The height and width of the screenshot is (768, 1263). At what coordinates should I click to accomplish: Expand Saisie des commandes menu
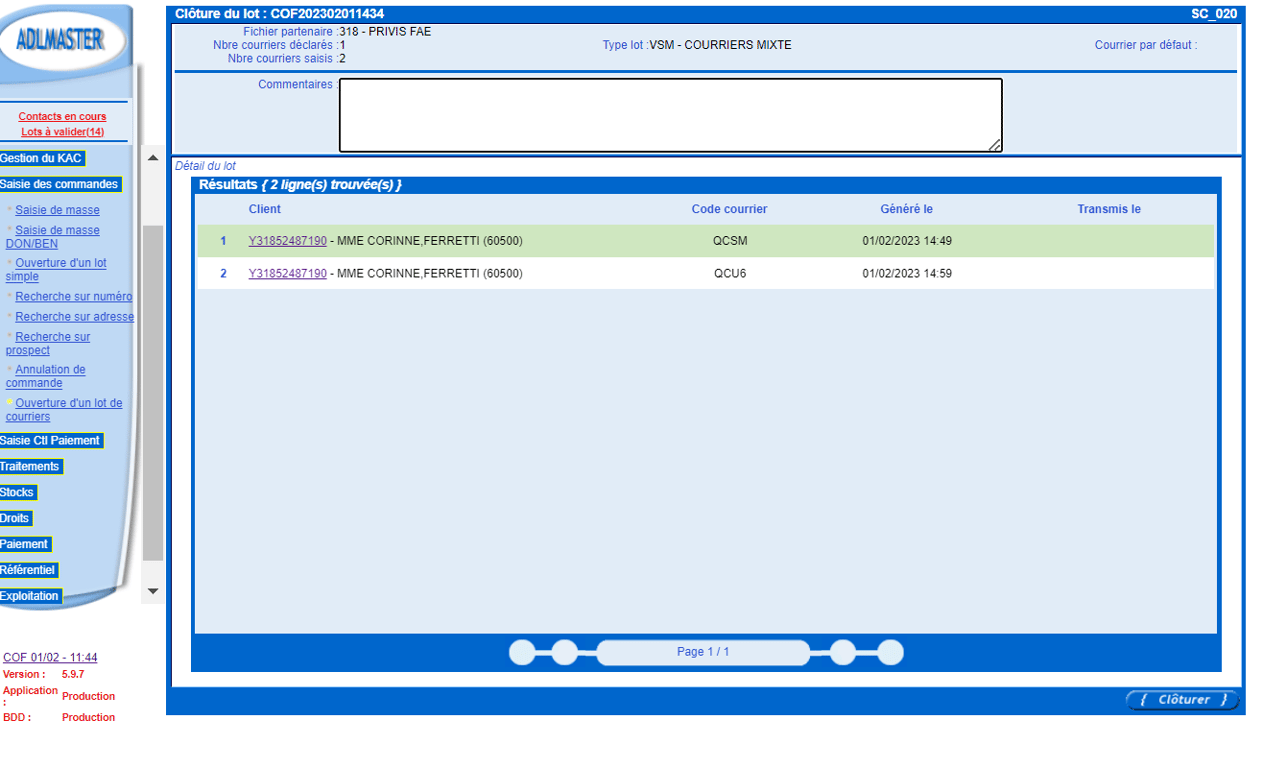(60, 184)
